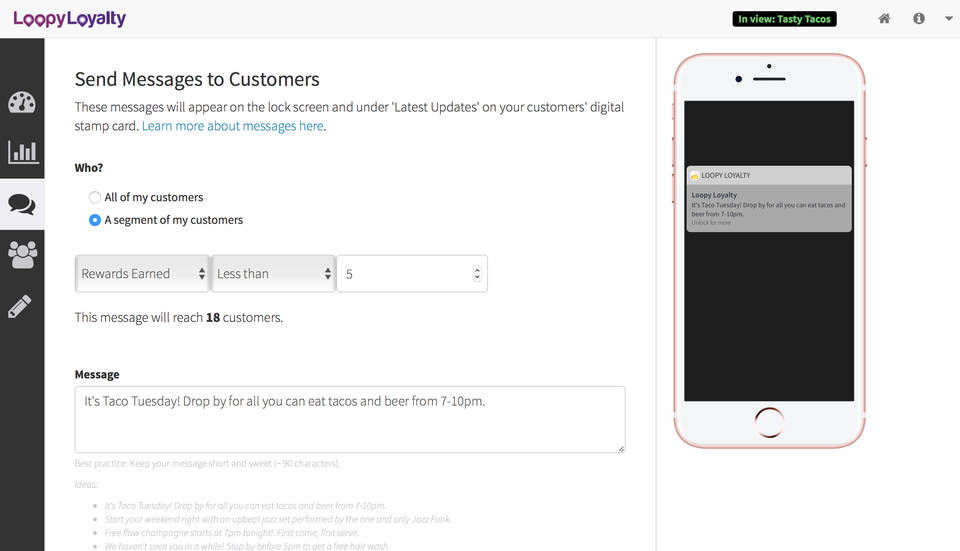Click the home icon in top bar
Screen dimensions: 960x551
pyautogui.click(x=884, y=19)
